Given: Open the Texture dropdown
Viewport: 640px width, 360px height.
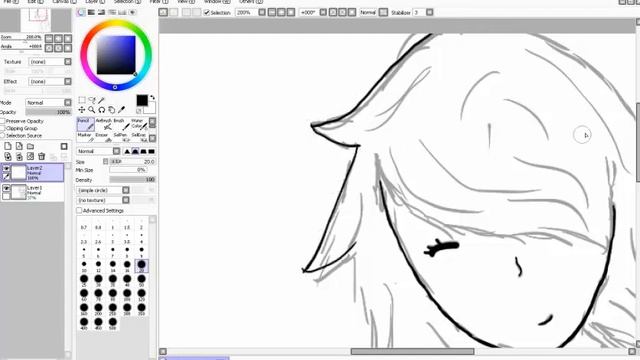Looking at the screenshot, I should 50,62.
